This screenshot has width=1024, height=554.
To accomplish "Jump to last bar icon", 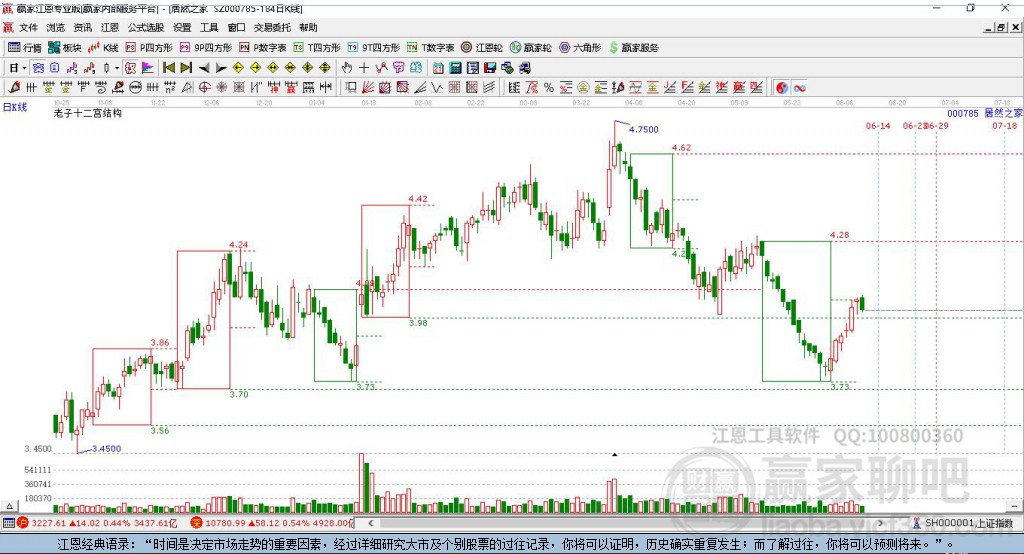I will click(x=186, y=68).
